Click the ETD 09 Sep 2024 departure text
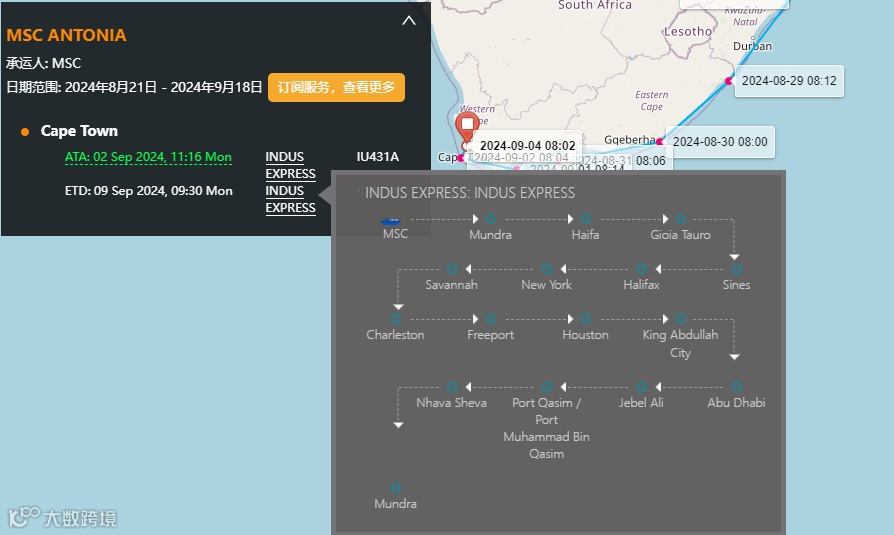Image resolution: width=894 pixels, height=535 pixels. [x=148, y=191]
